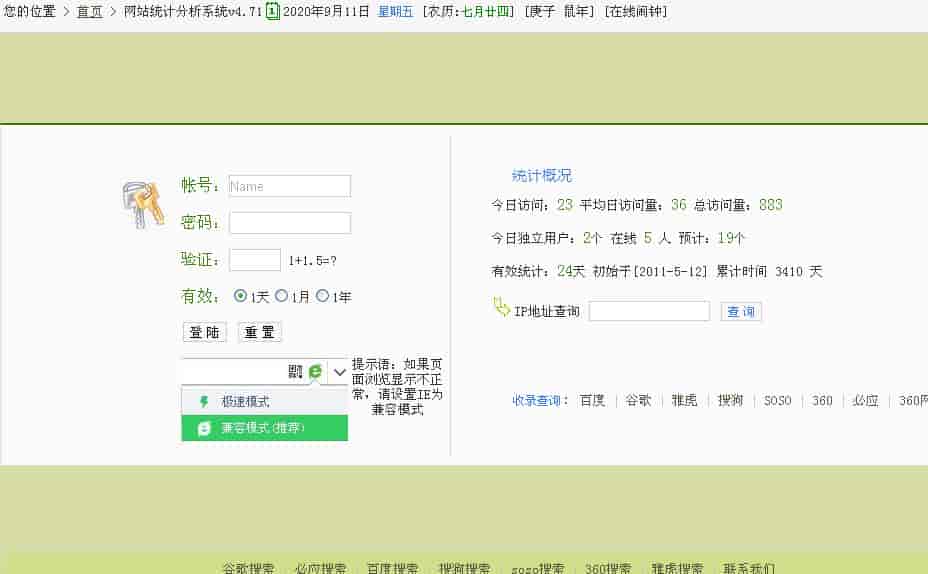Open 谷歌搜索 link in footer
Viewport: 928px width, 574px height.
point(249,568)
